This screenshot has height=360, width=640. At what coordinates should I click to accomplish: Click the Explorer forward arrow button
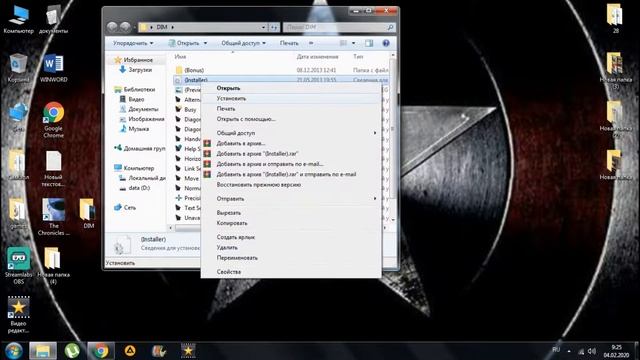(x=125, y=27)
